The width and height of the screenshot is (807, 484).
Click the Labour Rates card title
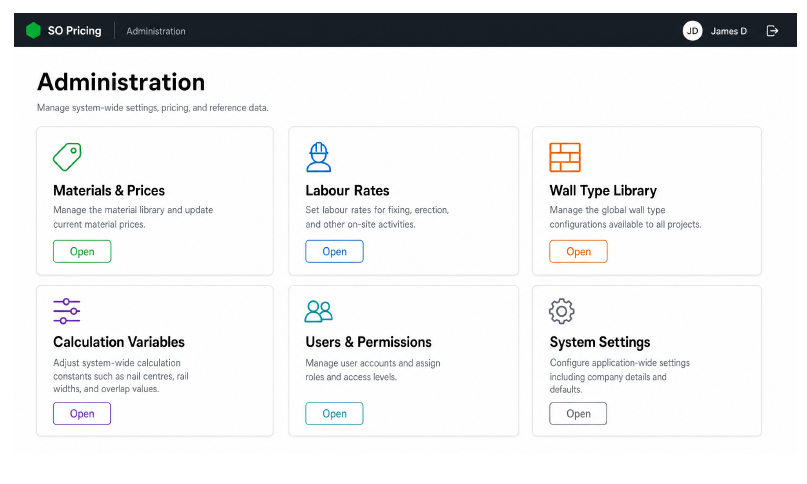point(347,191)
